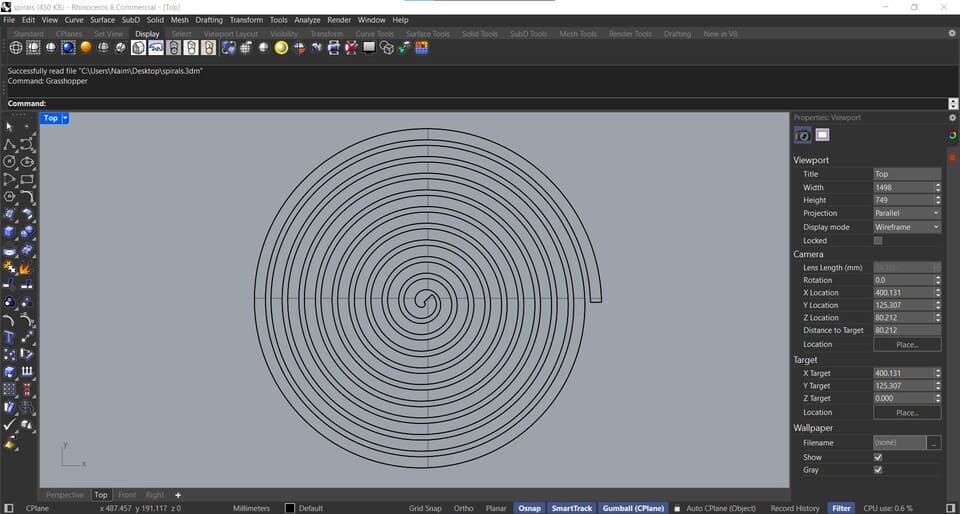The width and height of the screenshot is (960, 514).
Task: Activate the blue Rendered viewport sphere icon
Action: click(x=68, y=48)
